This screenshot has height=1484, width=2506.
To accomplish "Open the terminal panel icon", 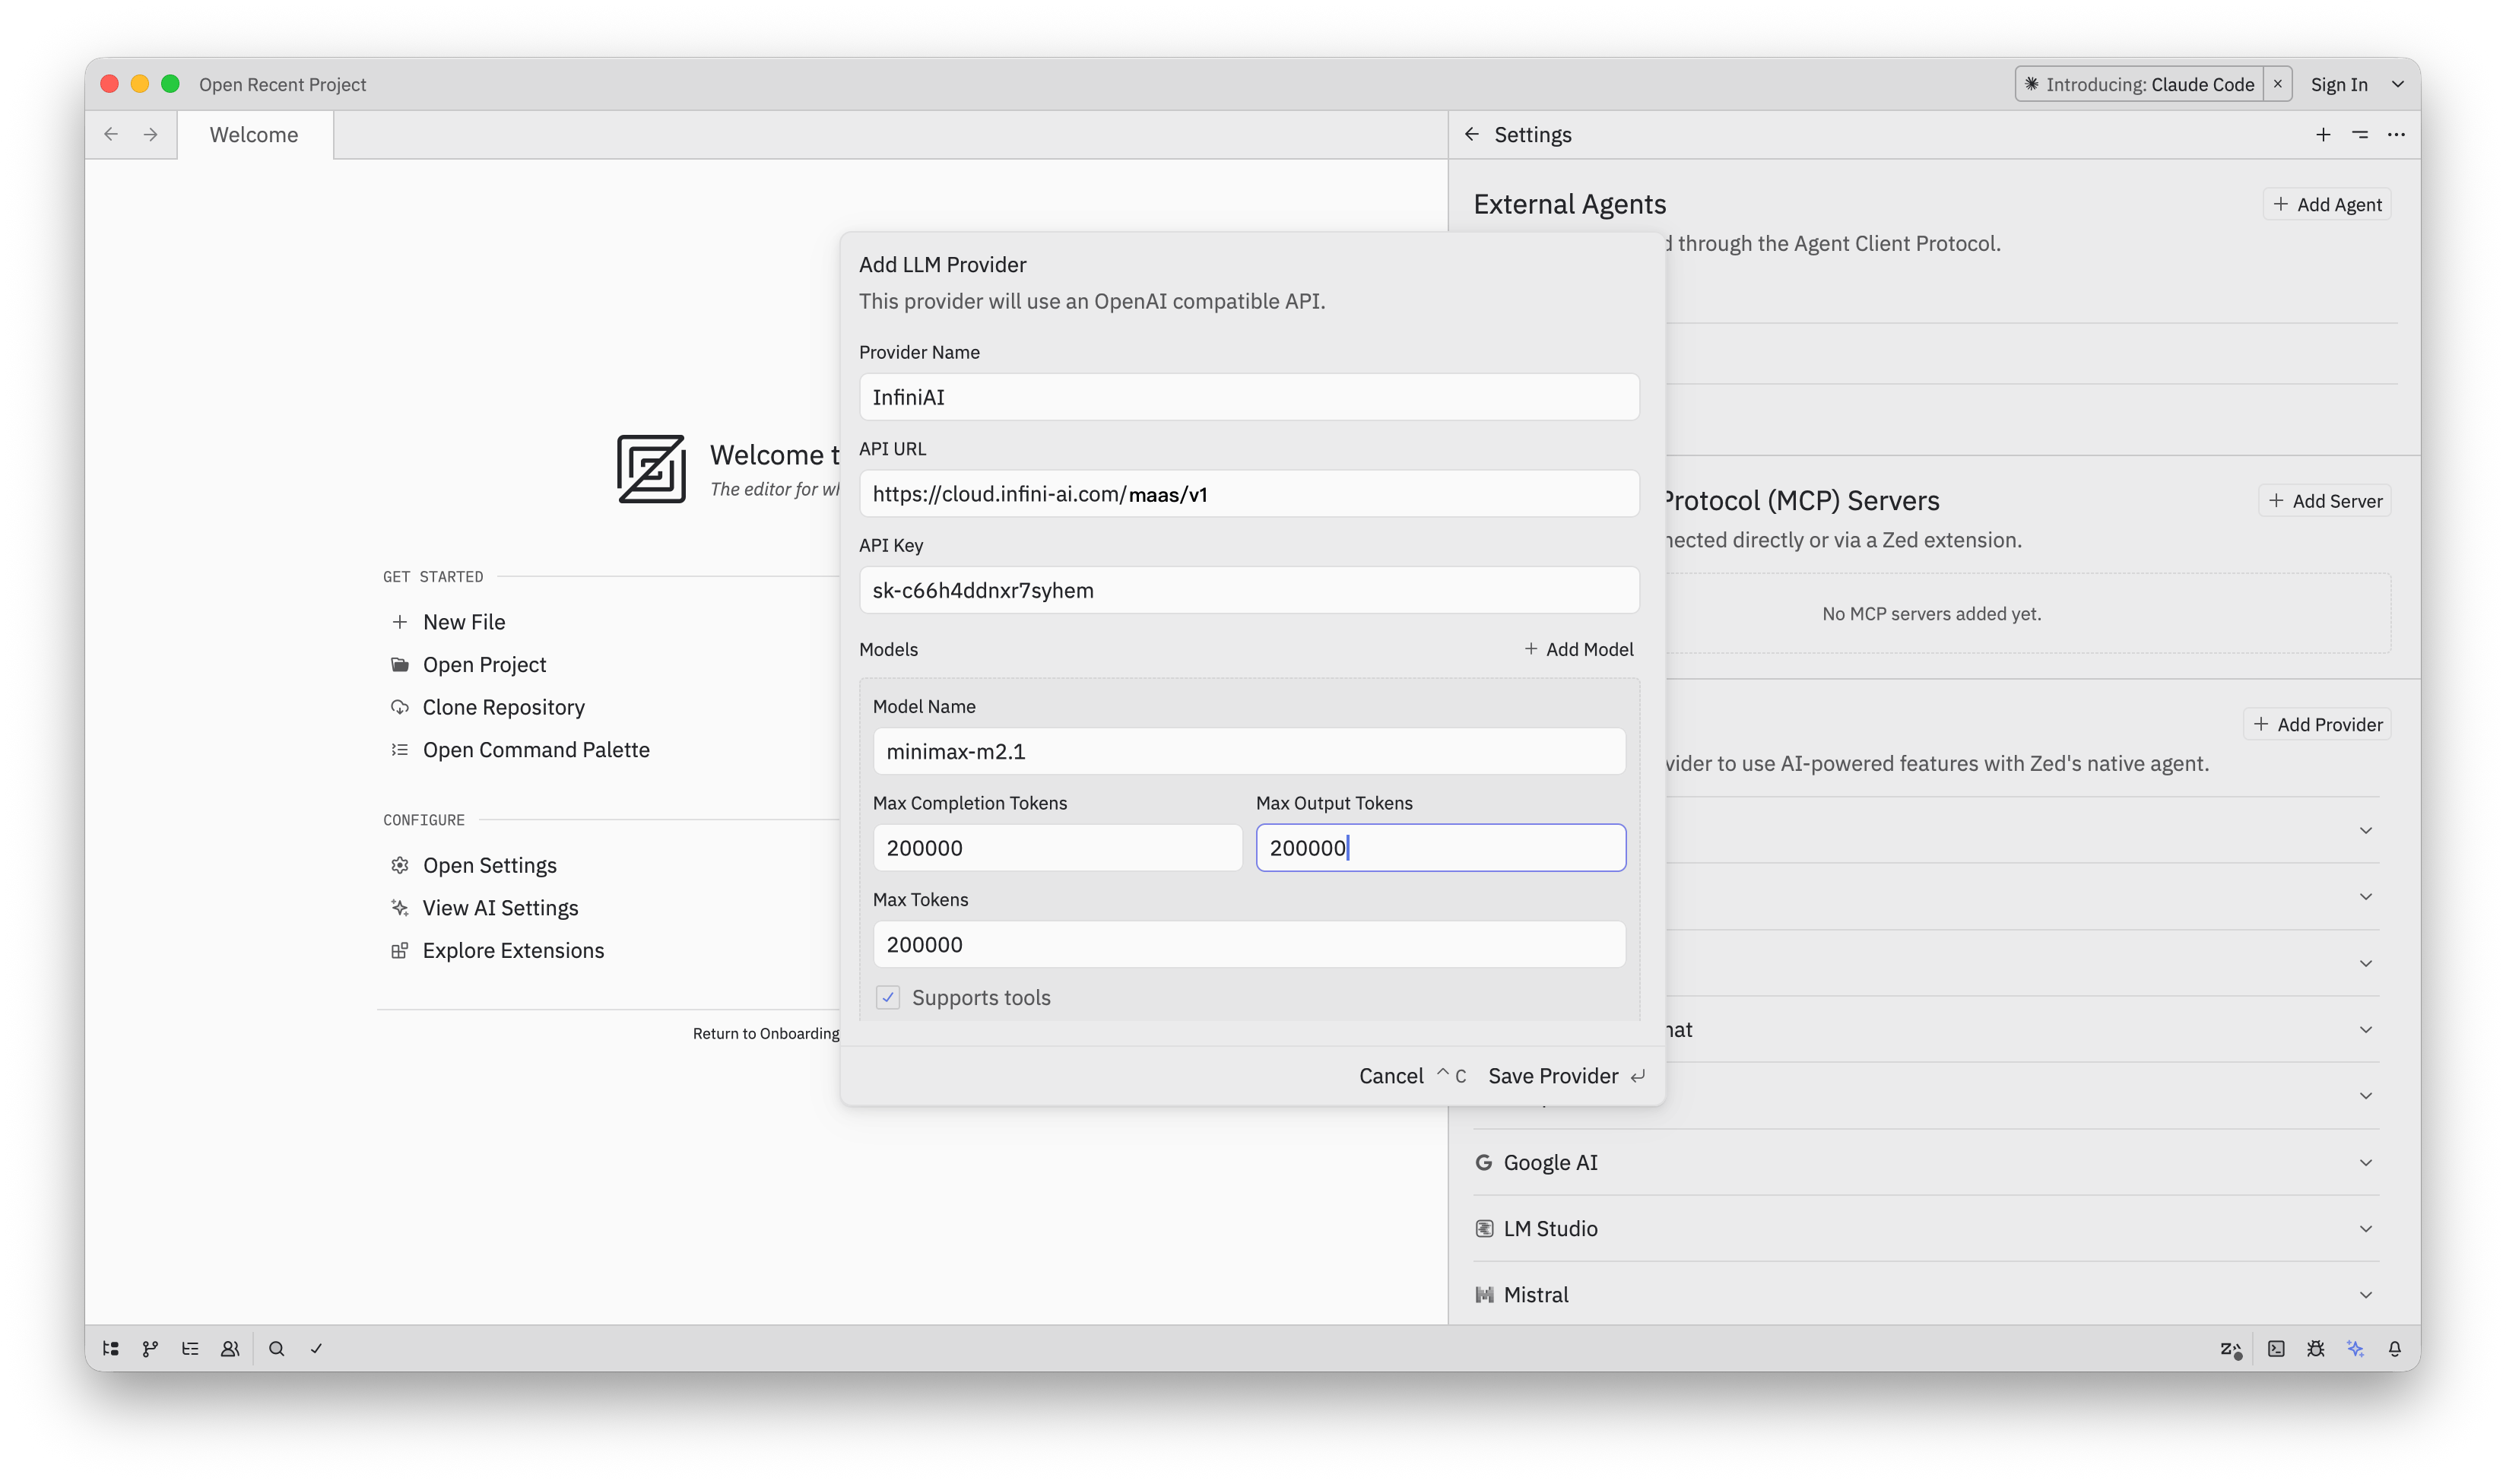I will 2276,1348.
